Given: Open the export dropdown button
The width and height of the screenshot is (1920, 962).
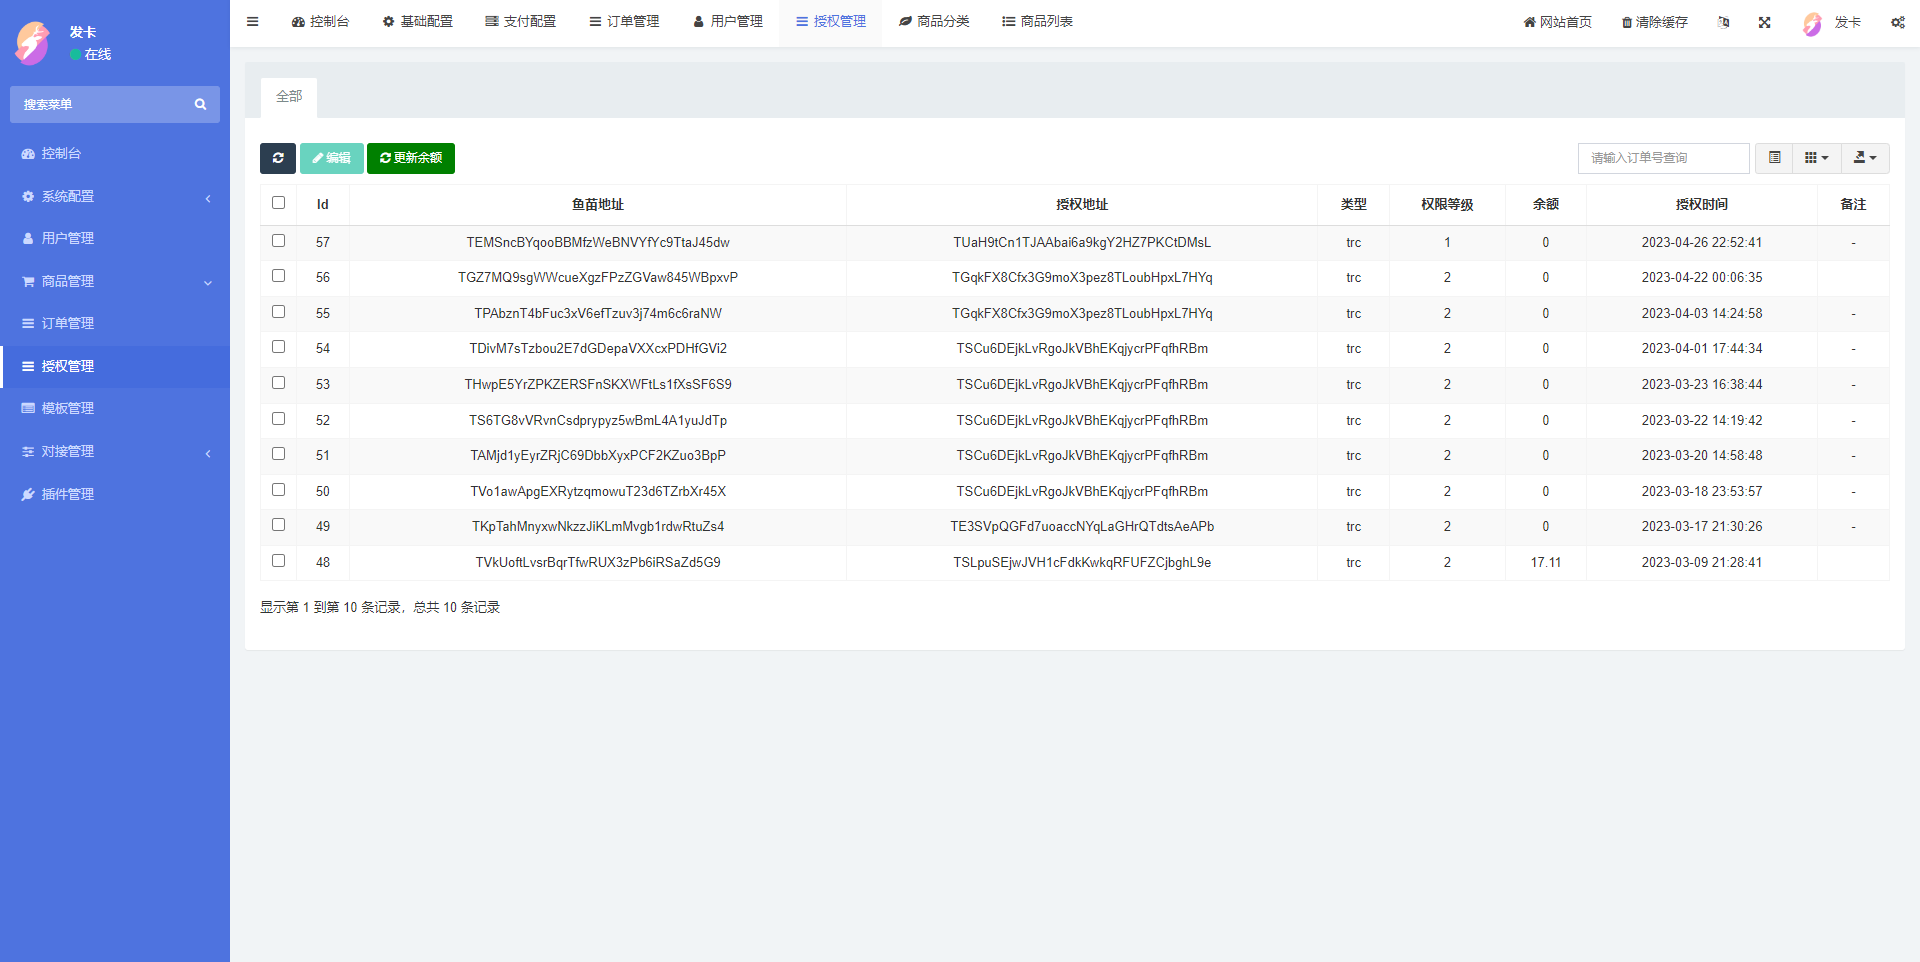Looking at the screenshot, I should point(1865,158).
